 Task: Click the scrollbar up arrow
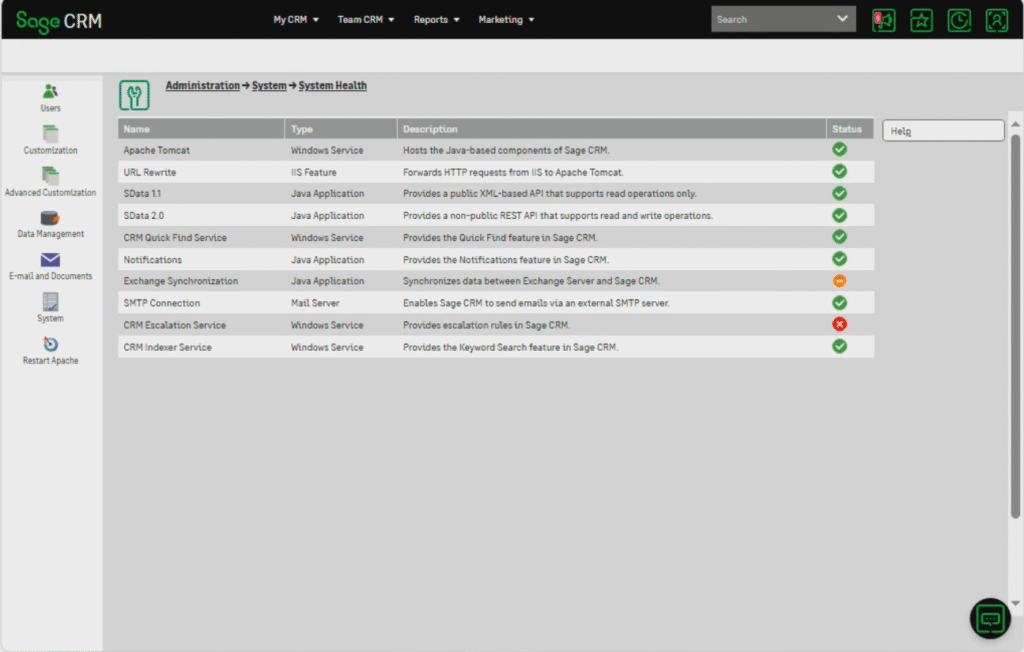(1015, 124)
